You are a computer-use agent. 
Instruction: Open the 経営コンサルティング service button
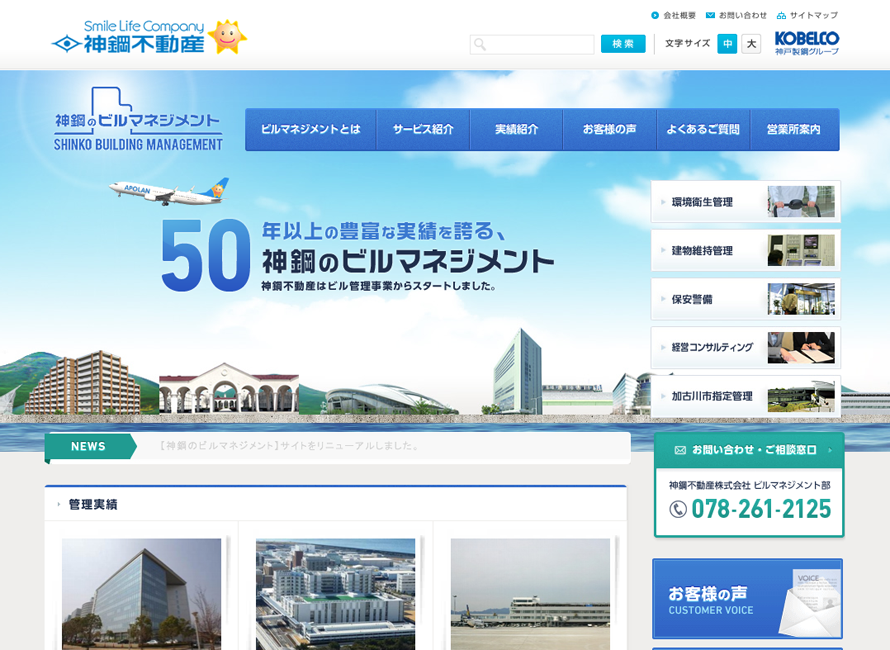[x=745, y=347]
